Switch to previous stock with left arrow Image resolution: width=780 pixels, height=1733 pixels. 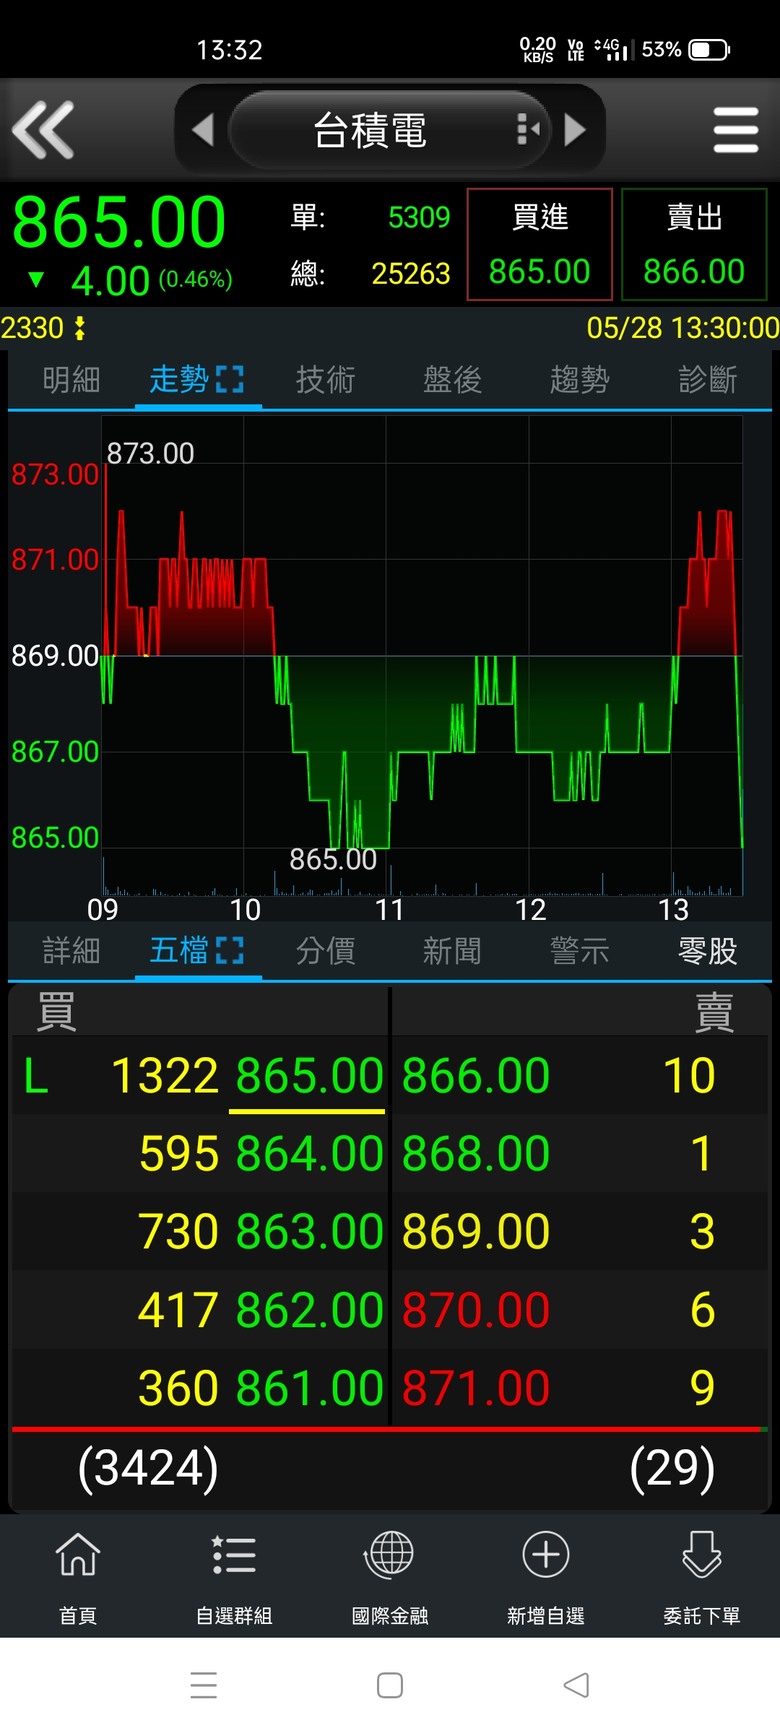203,130
